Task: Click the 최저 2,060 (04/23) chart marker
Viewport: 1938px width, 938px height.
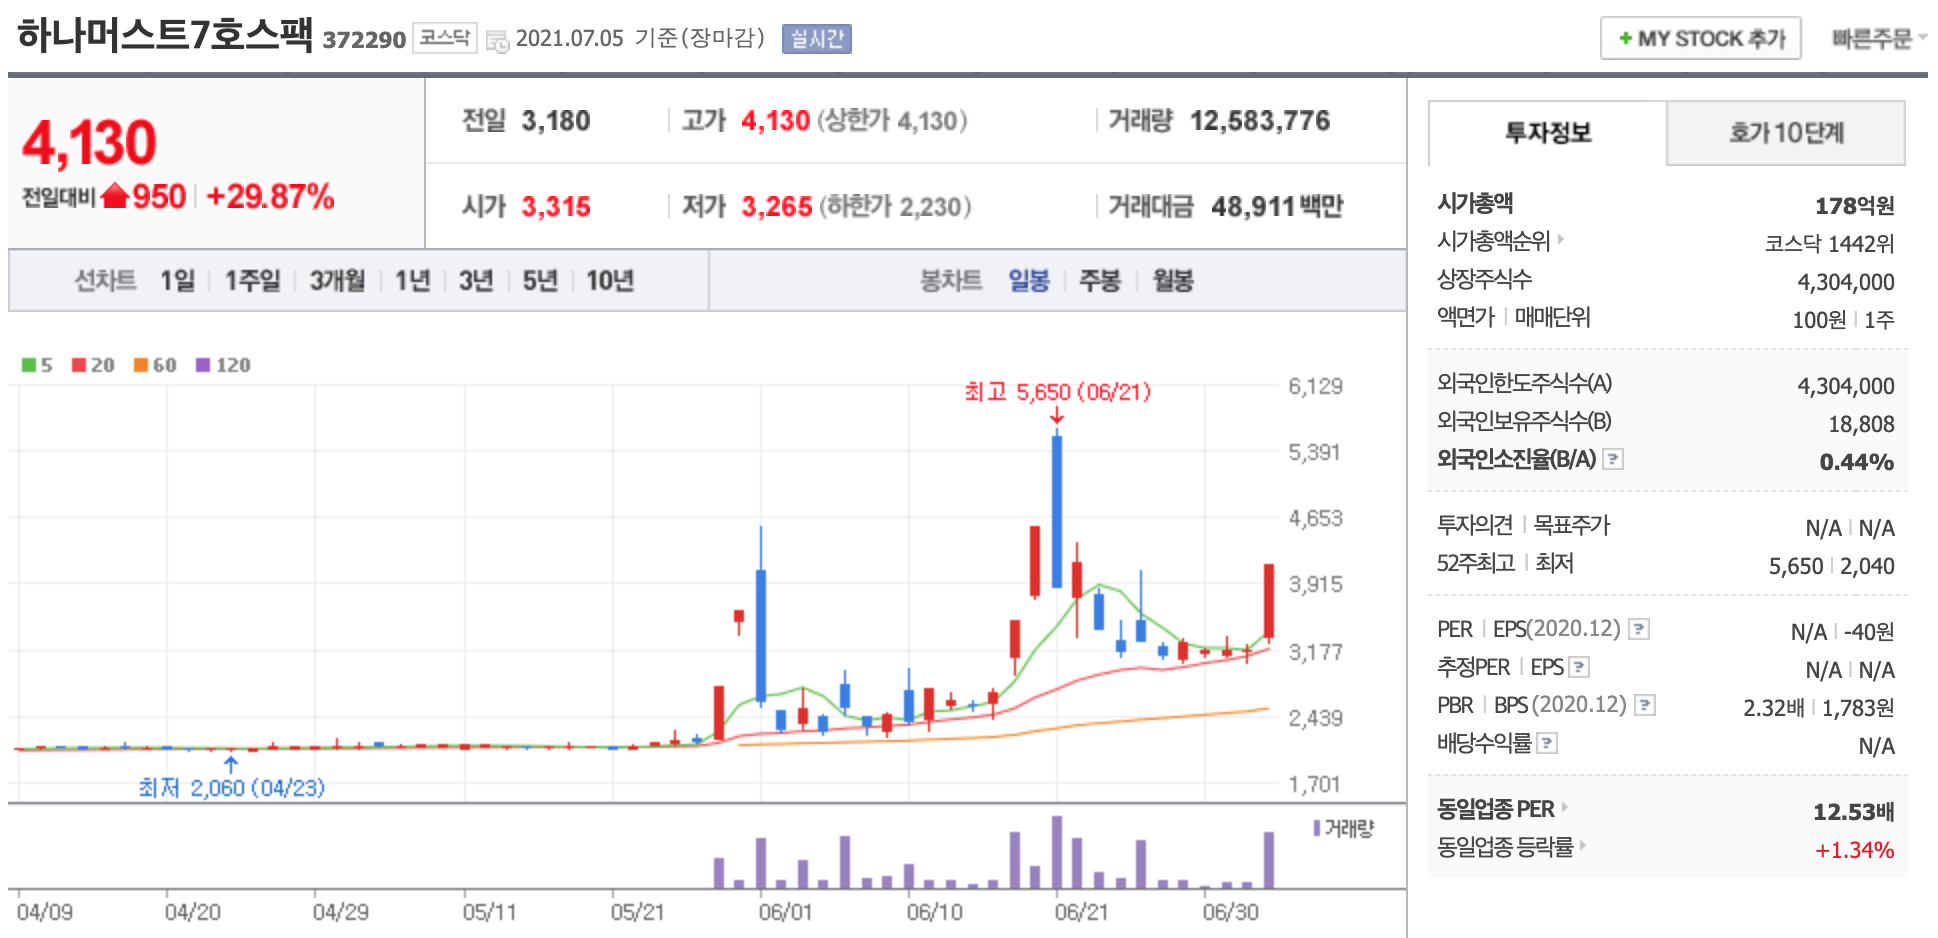Action: coord(231,788)
